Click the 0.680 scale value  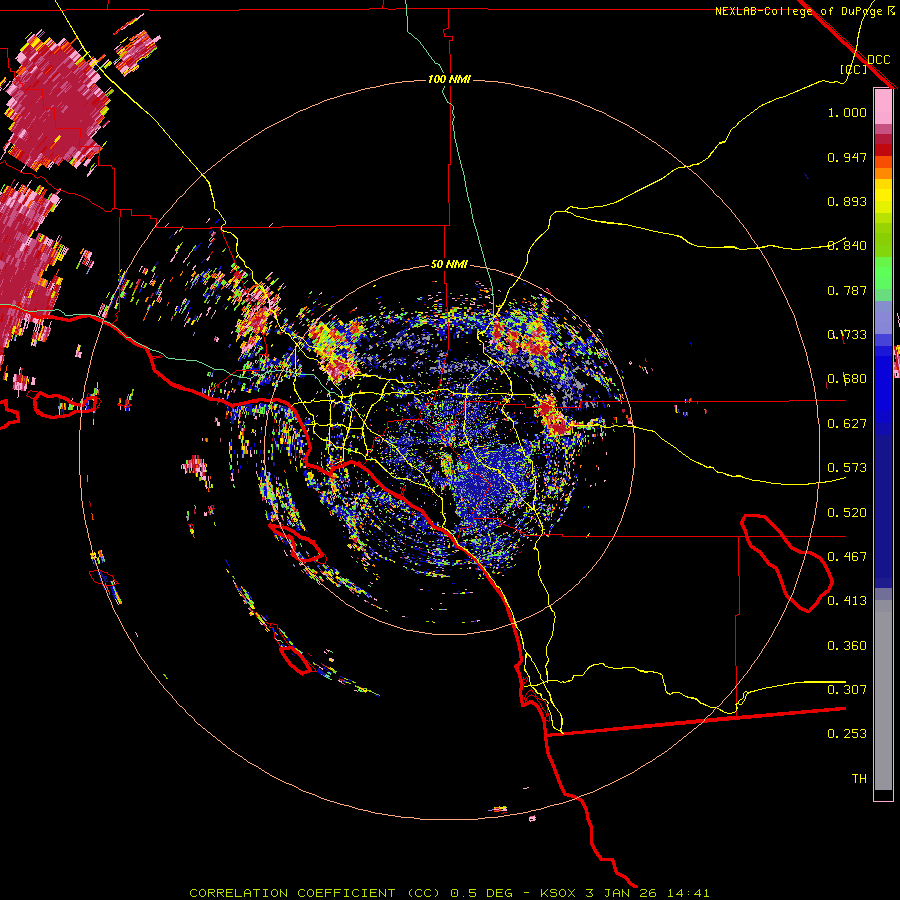pos(847,379)
